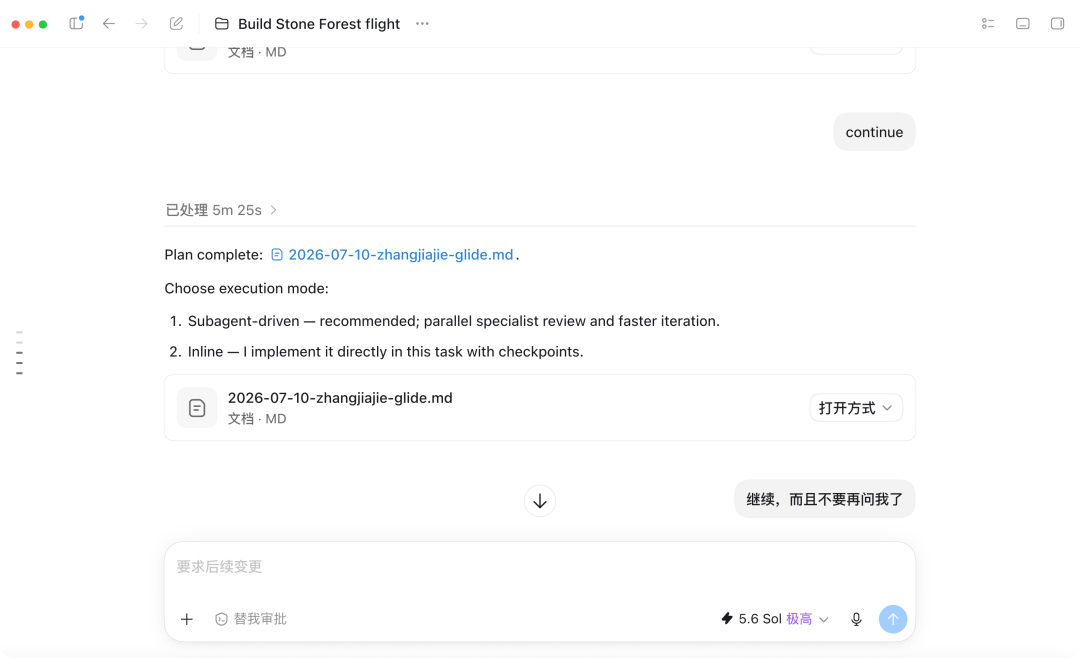
Task: Click the Inline execution option text
Action: (x=385, y=352)
